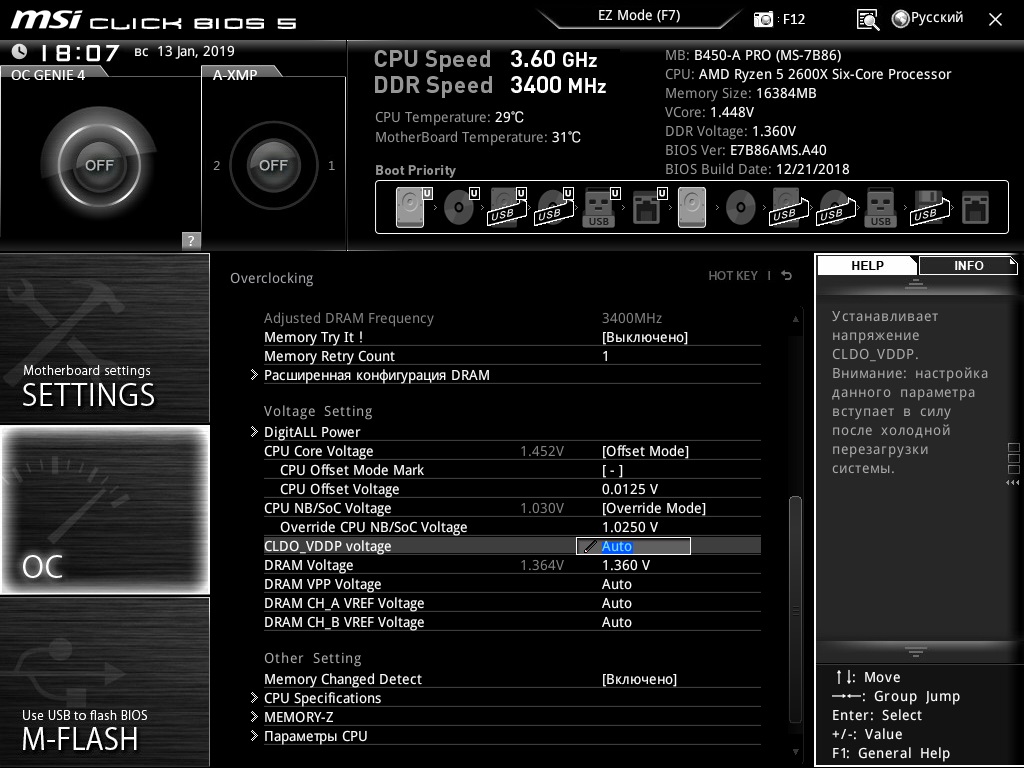Go back using the return arrow icon
Image resolution: width=1024 pixels, height=768 pixels.
[x=786, y=276]
